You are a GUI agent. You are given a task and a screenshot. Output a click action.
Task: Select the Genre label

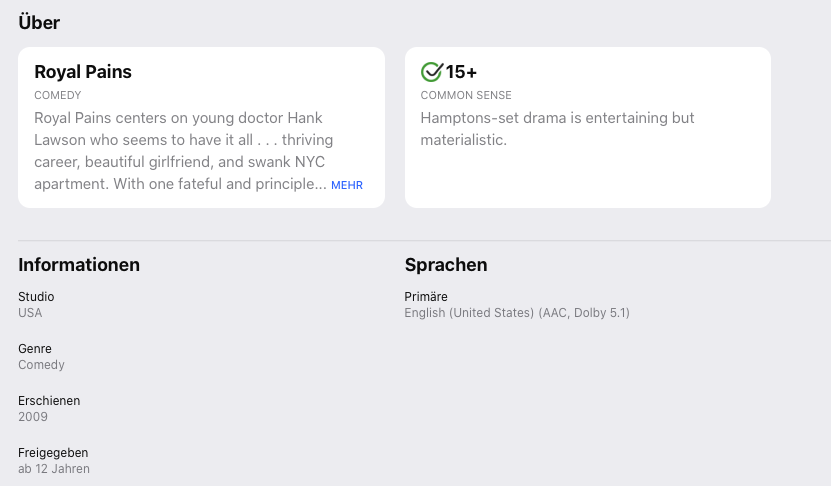point(35,349)
